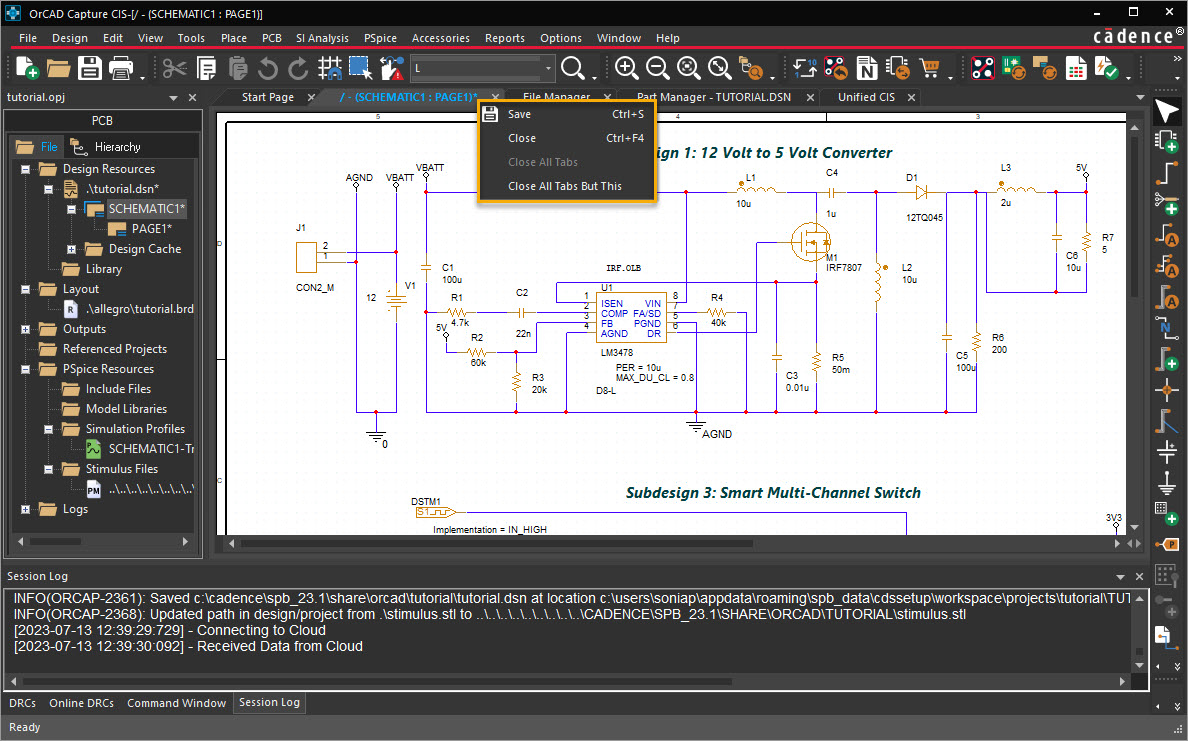Viewport: 1188px width, 741px height.
Task: Toggle the area select icon
Action: [360, 68]
